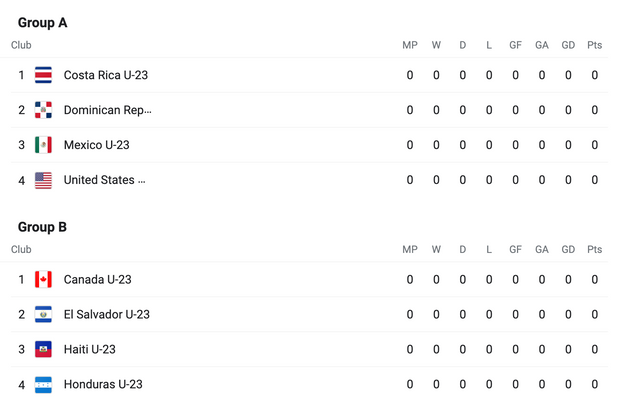Select the truncated Dominican Rep... team name
Image resolution: width=636 pixels, height=419 pixels.
(107, 110)
